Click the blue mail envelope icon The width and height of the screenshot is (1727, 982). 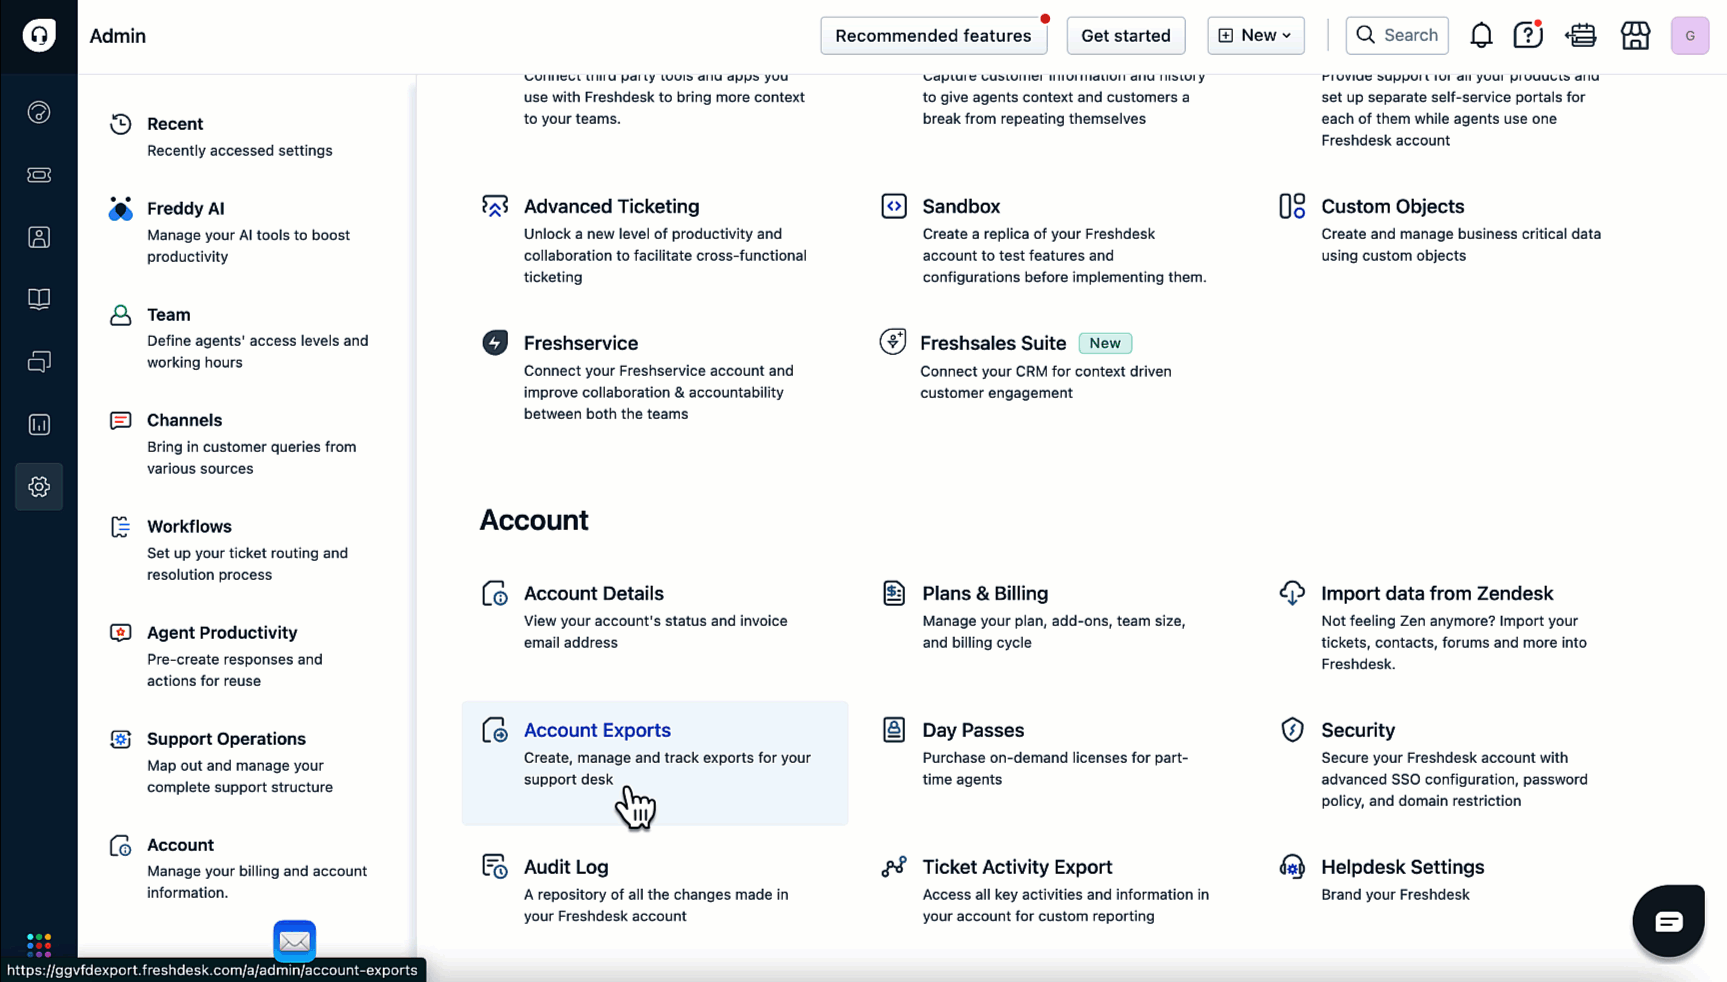[x=294, y=941]
